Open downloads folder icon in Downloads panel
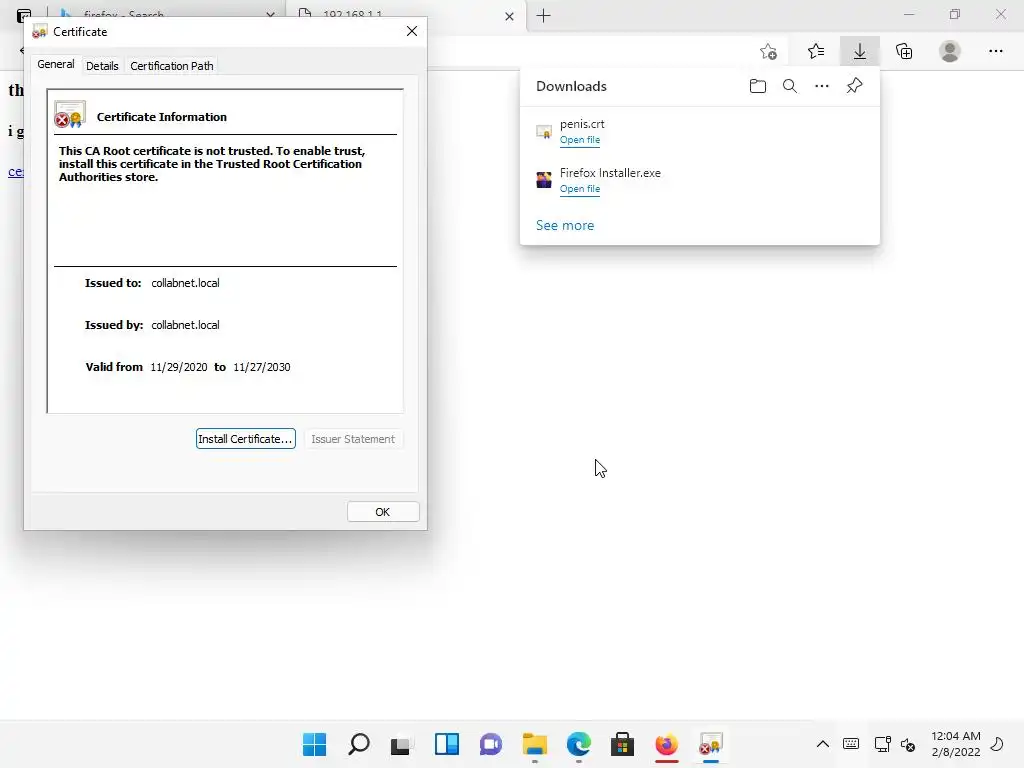 point(758,86)
